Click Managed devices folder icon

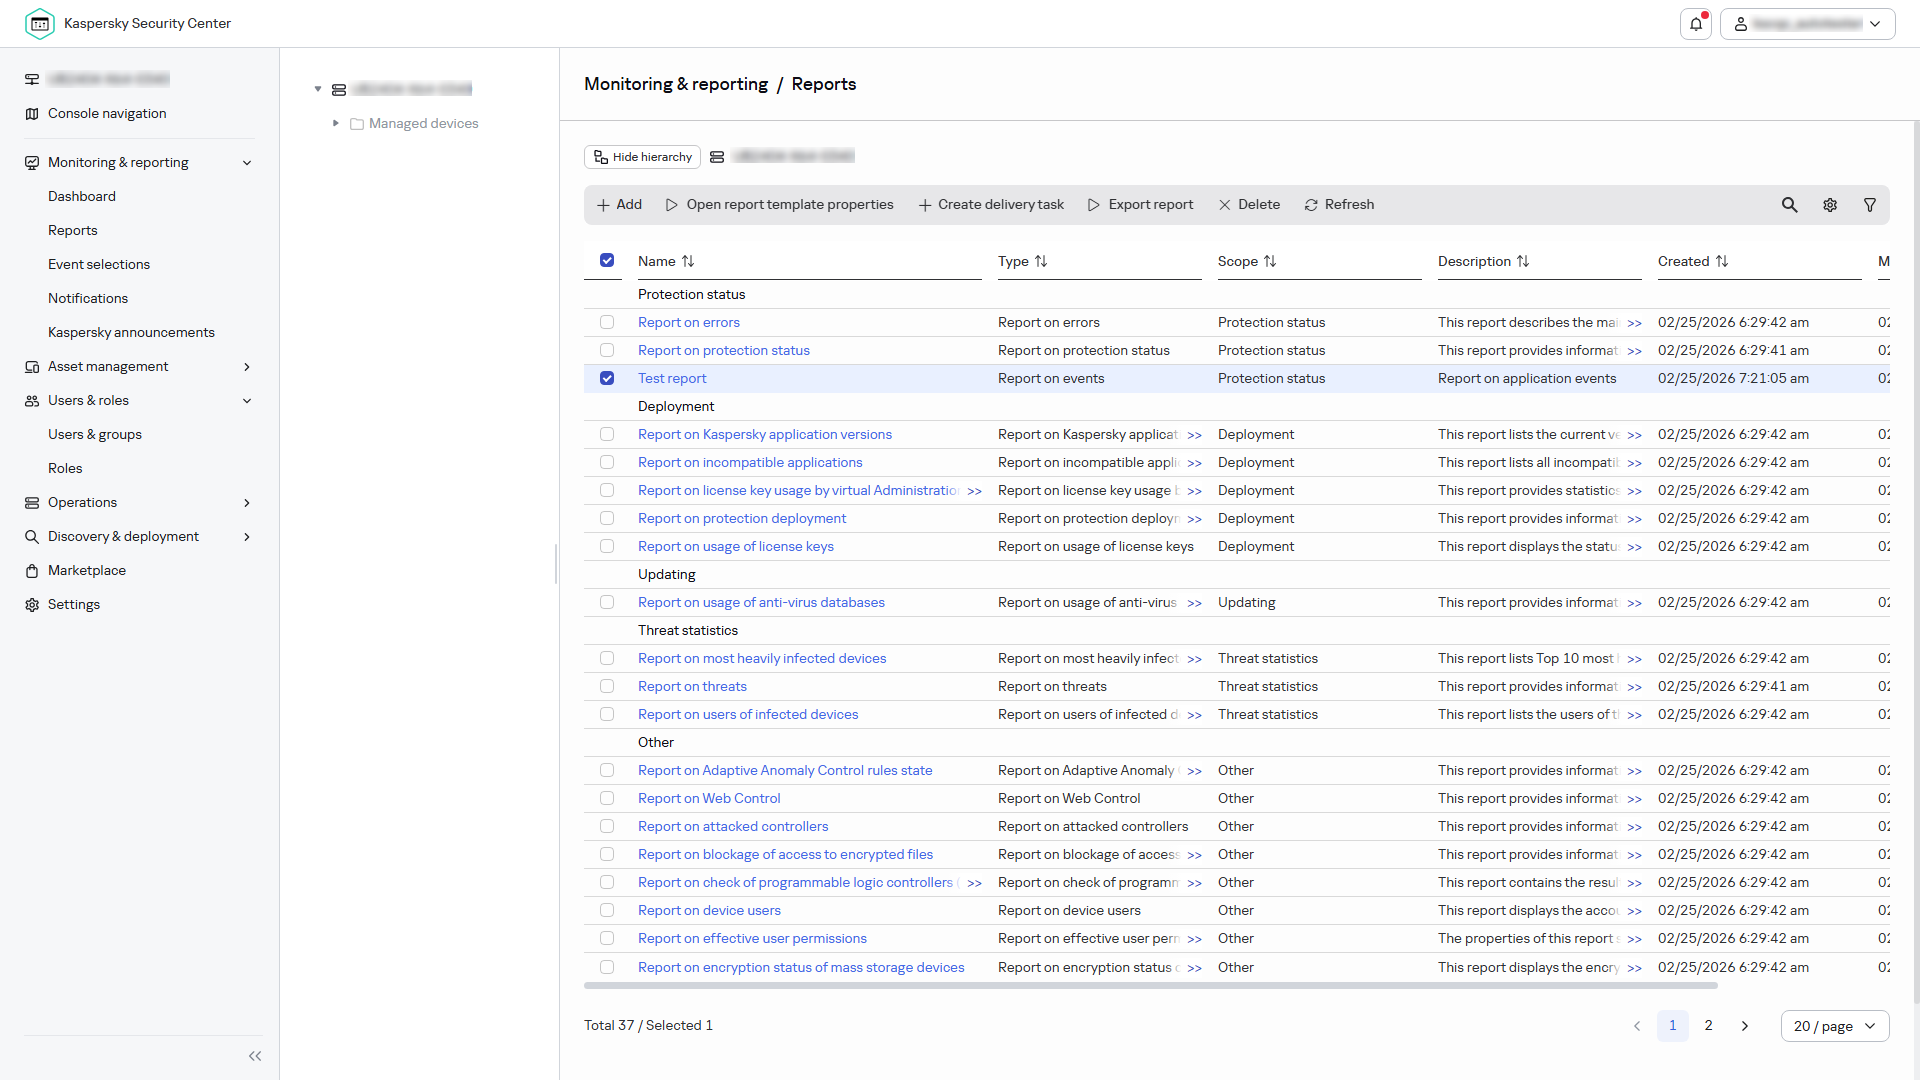point(357,124)
